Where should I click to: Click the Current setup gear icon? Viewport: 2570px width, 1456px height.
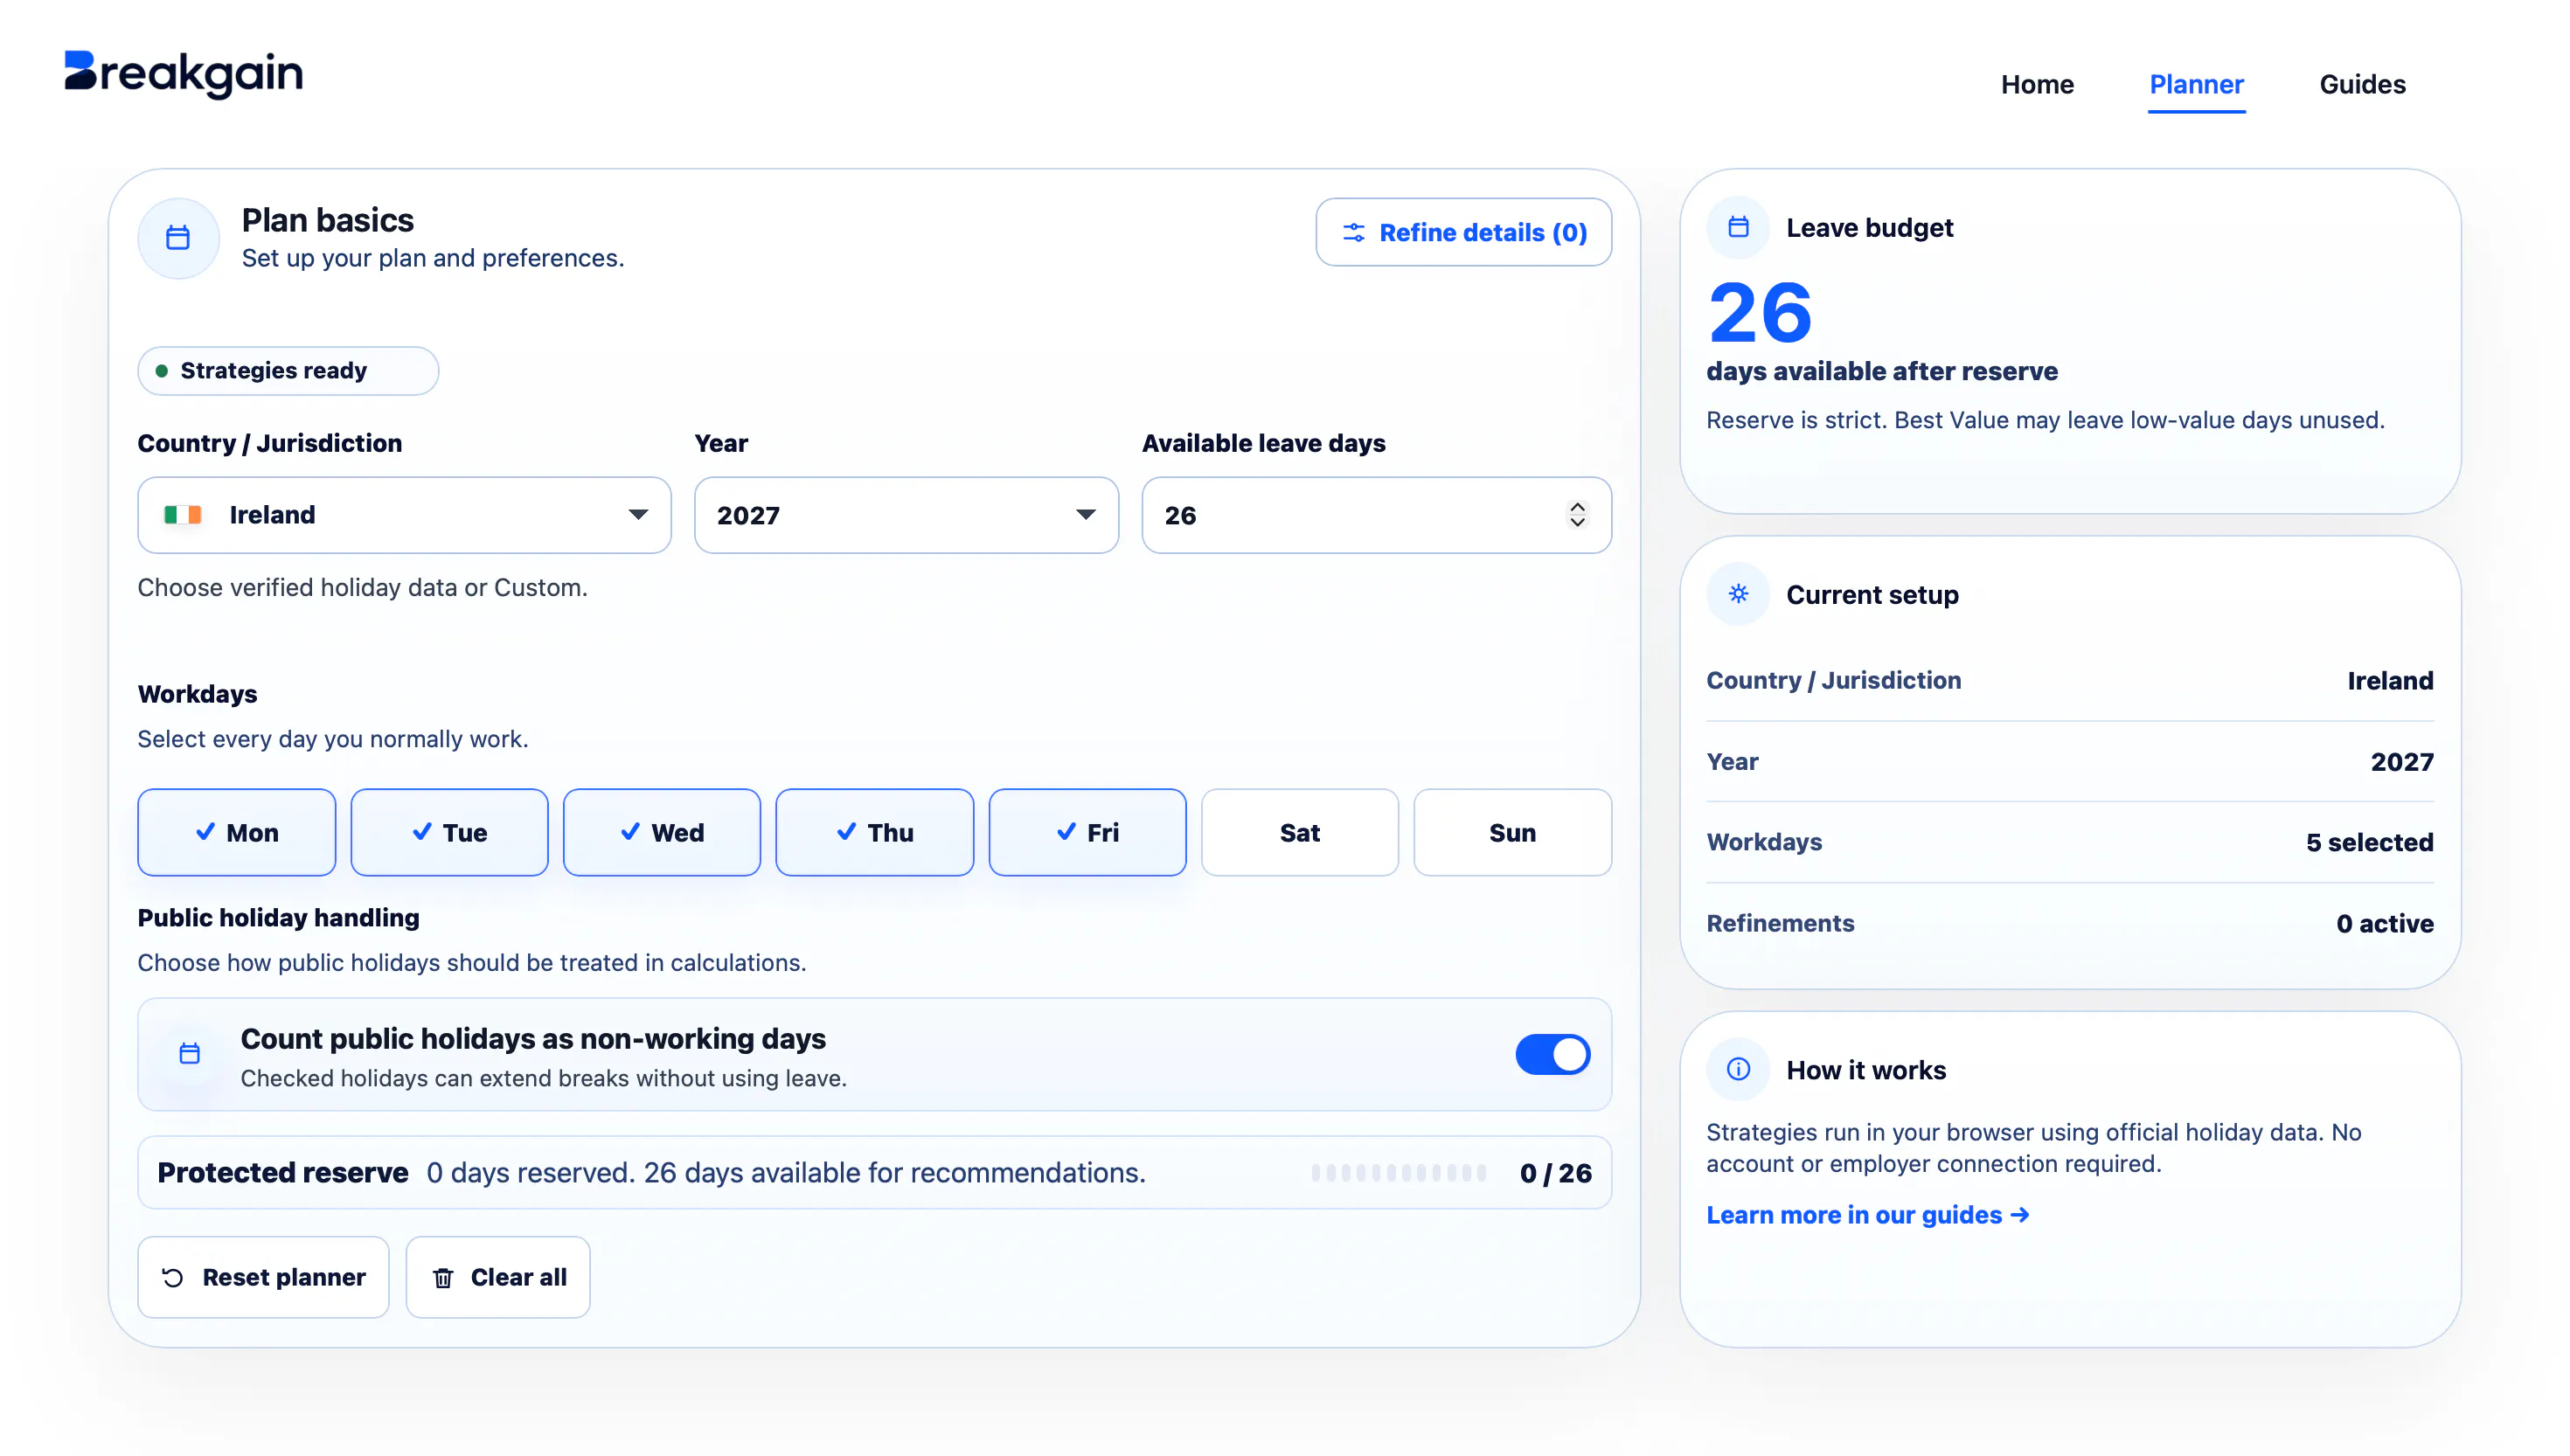click(1738, 594)
